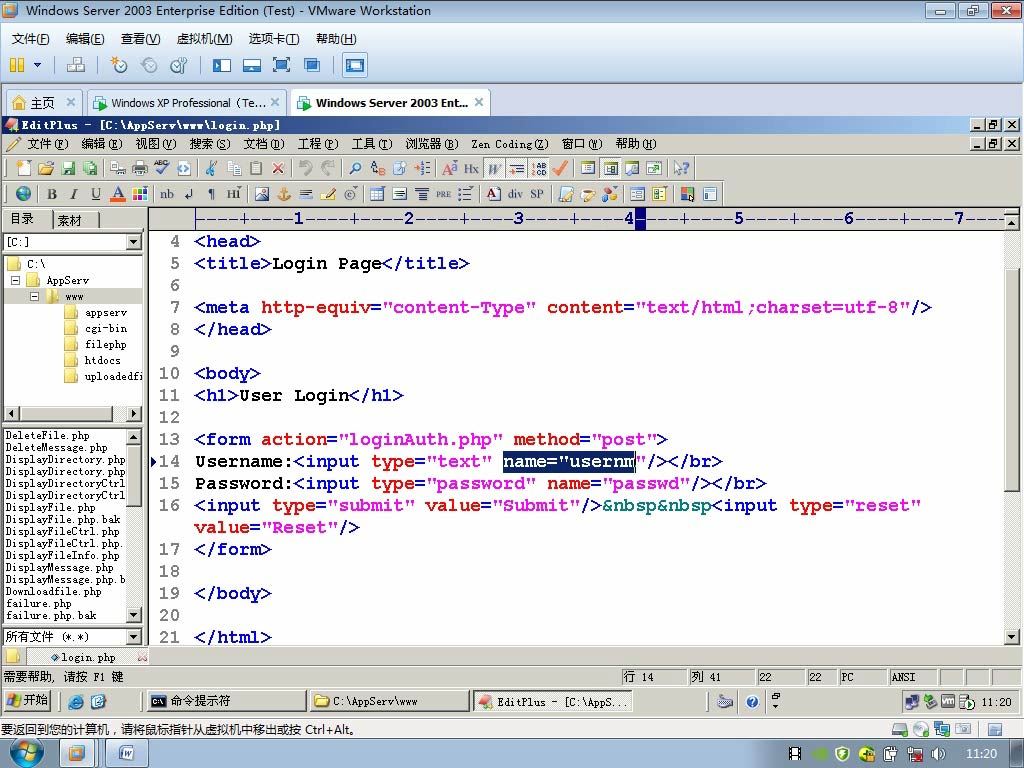The height and width of the screenshot is (768, 1024).
Task: Select the 目录 sidebar tab
Action: tap(22, 219)
